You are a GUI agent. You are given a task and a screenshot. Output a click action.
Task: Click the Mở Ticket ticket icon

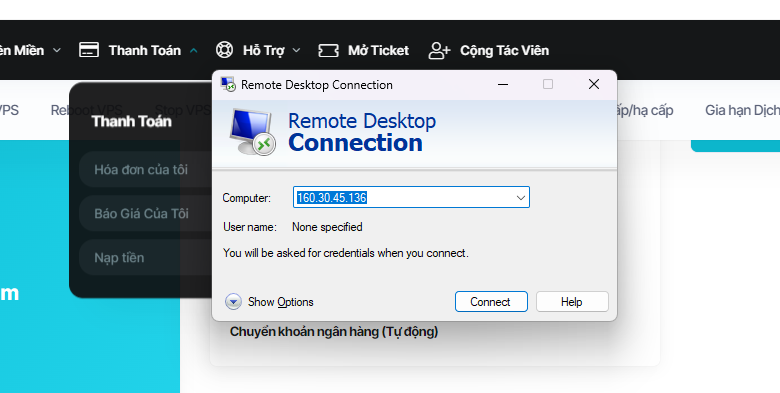pos(328,50)
